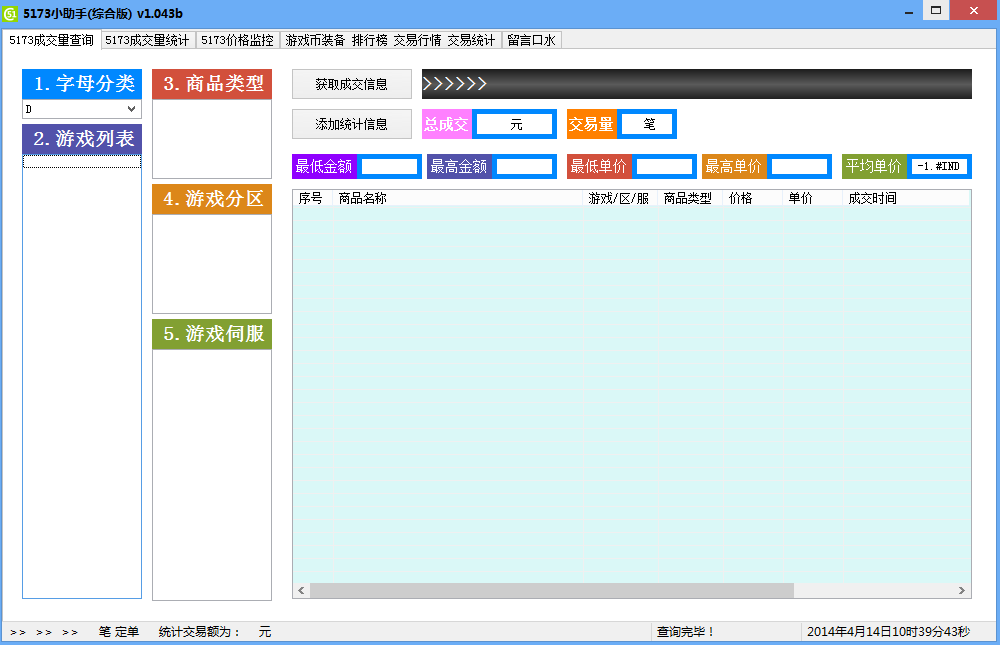Click the 添加统计信息 button
Image resolution: width=1000 pixels, height=645 pixels.
tap(351, 124)
